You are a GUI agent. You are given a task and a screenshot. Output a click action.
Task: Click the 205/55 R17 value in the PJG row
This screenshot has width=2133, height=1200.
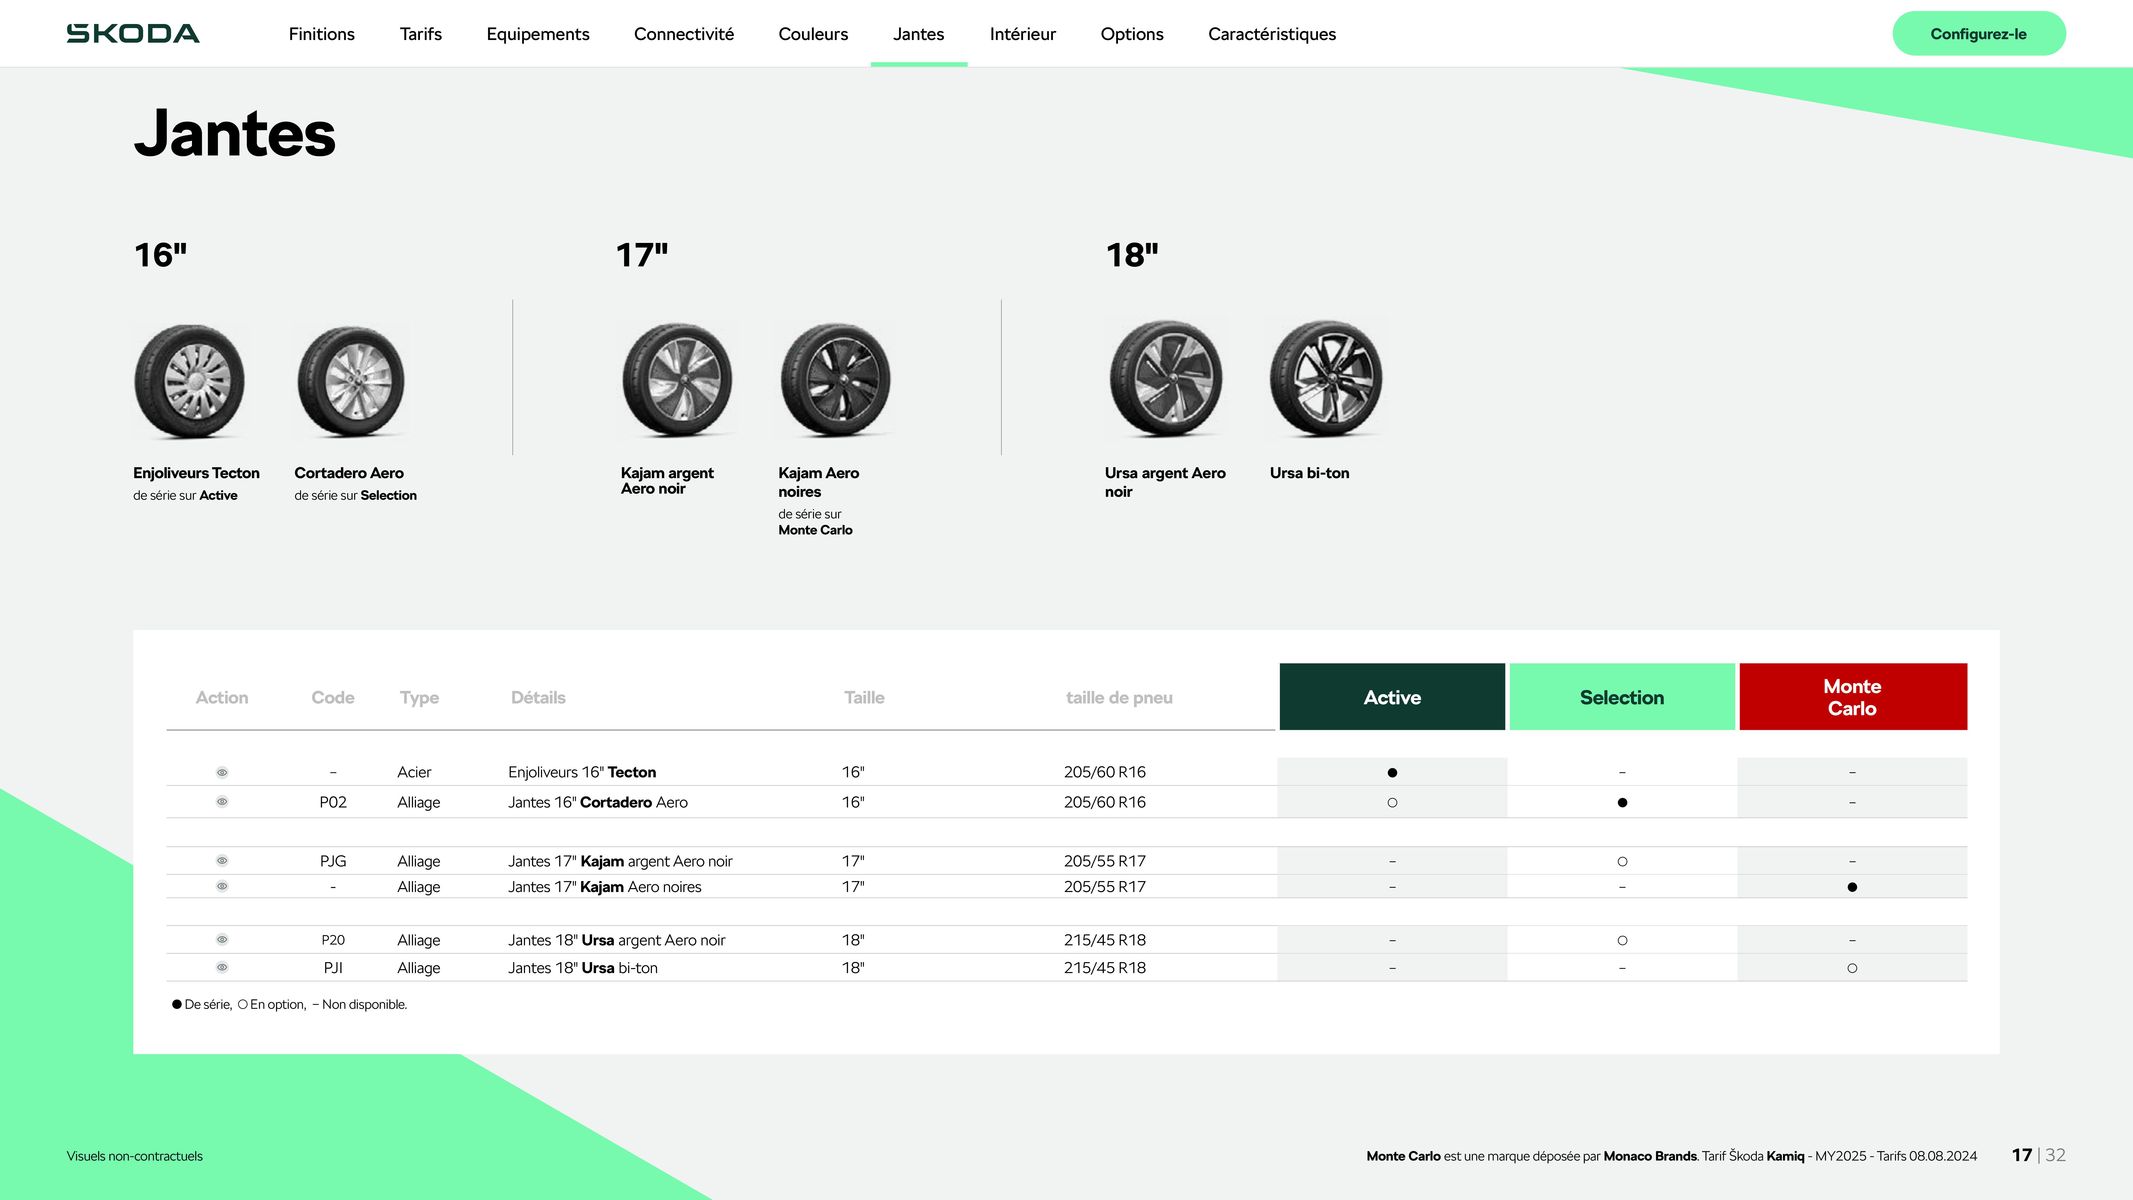(1105, 861)
